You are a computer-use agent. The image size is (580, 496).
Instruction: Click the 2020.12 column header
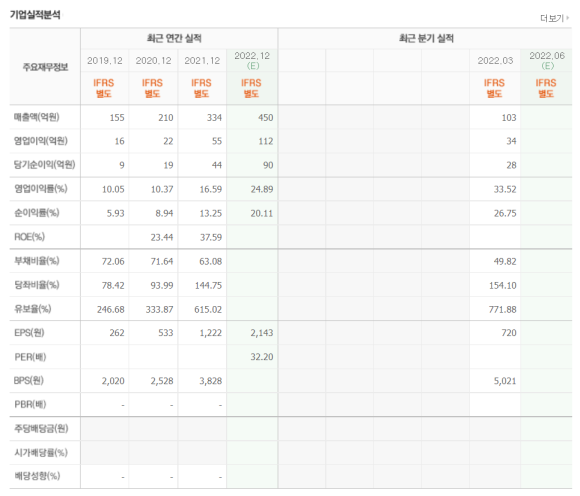154,61
